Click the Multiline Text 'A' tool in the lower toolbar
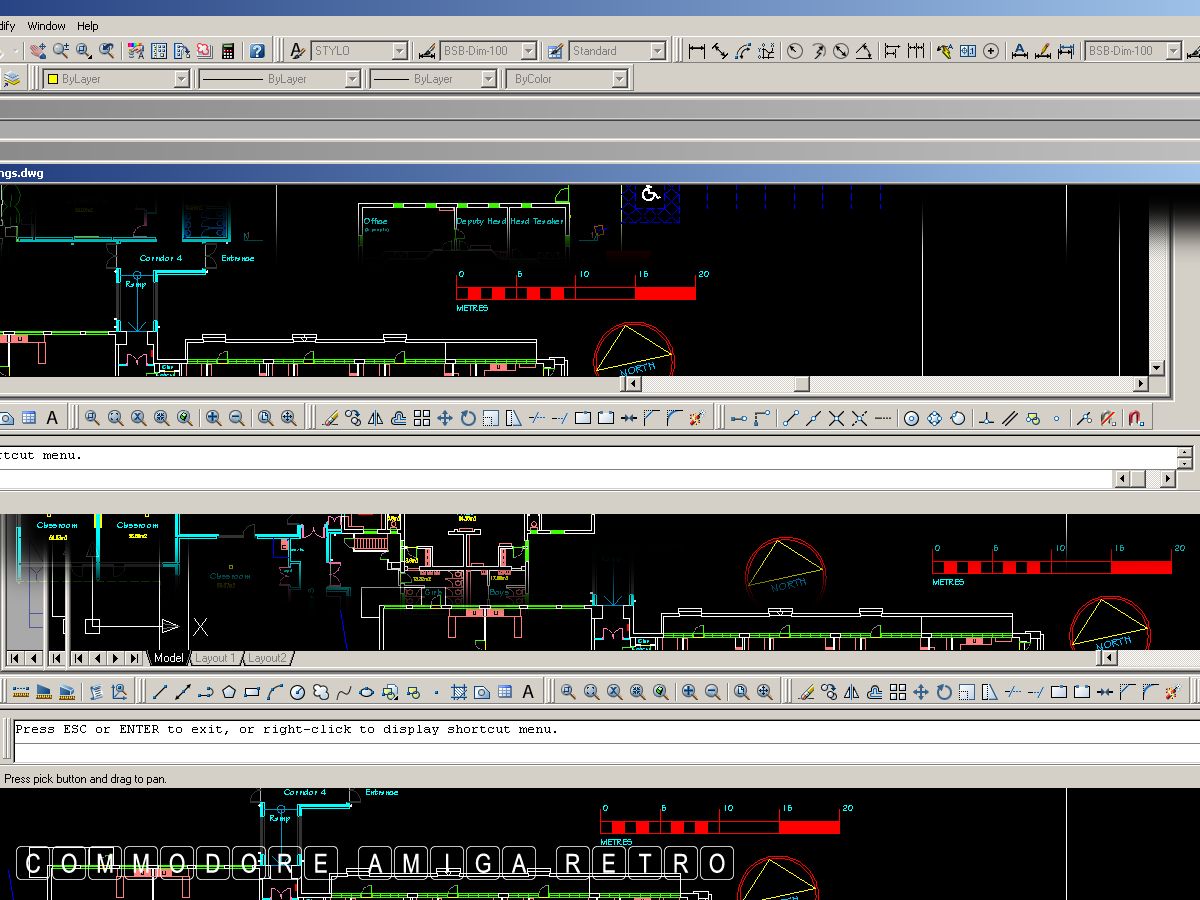The height and width of the screenshot is (900, 1200). pyautogui.click(x=528, y=692)
